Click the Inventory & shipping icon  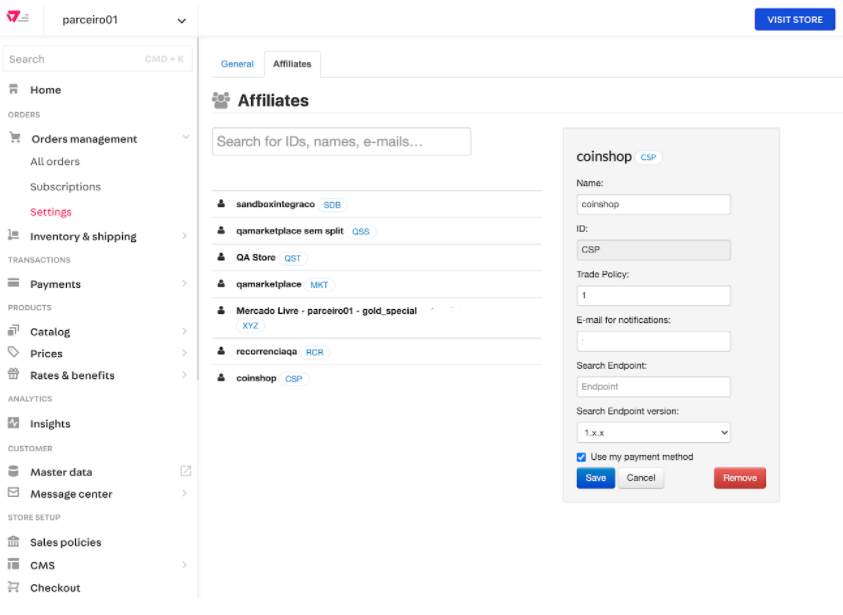(14, 236)
